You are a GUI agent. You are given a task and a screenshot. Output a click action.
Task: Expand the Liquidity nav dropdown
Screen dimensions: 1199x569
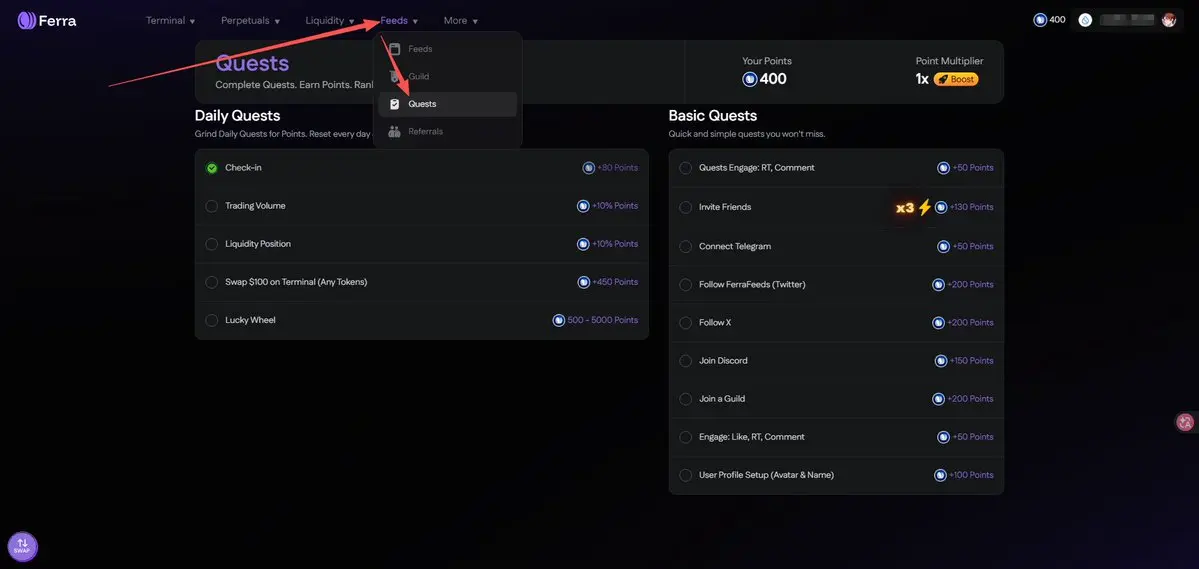[330, 21]
